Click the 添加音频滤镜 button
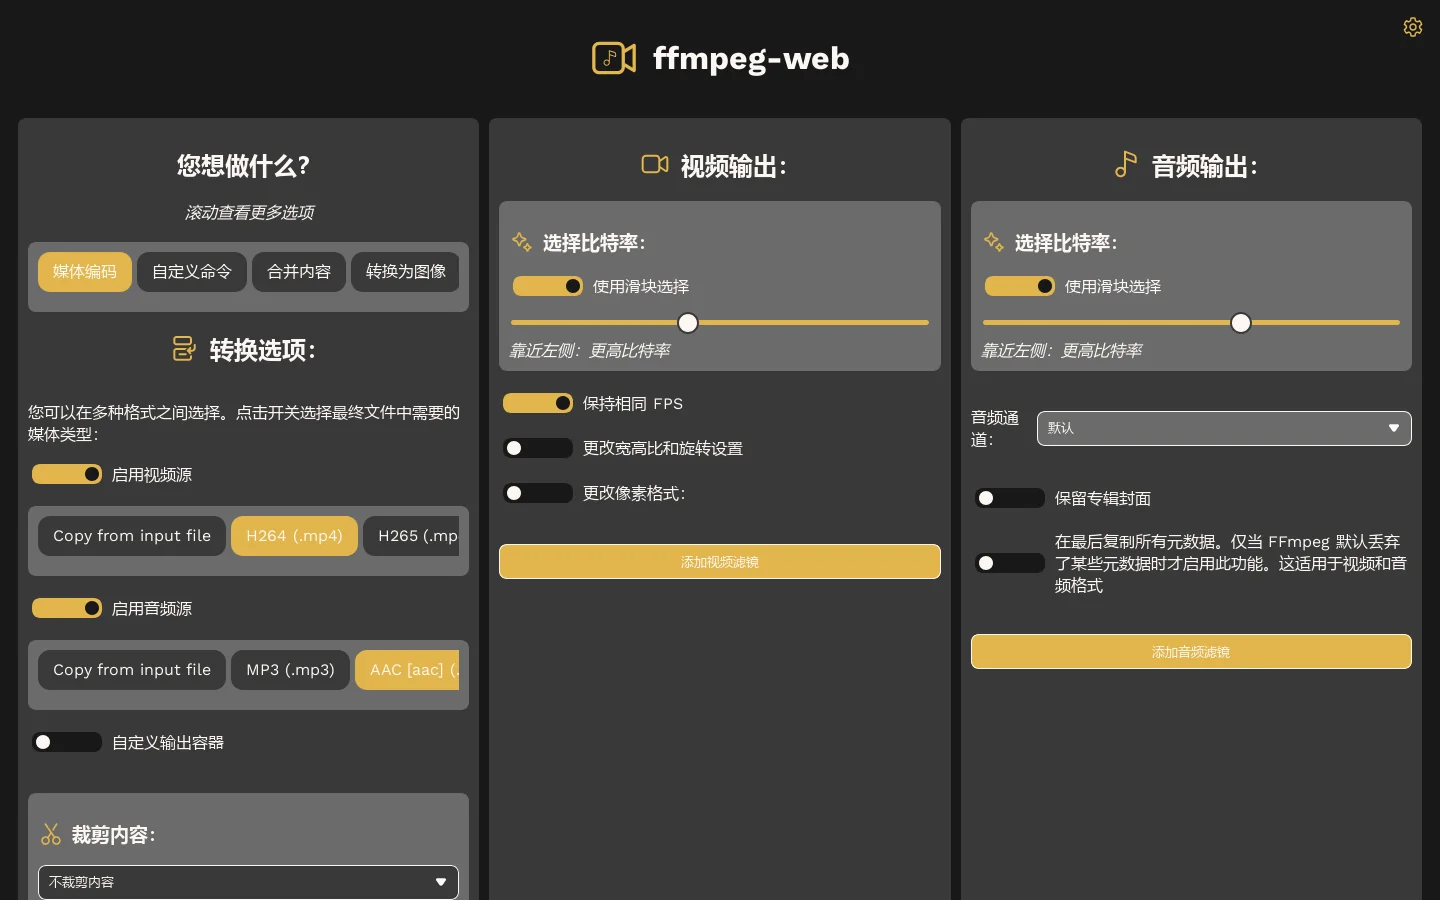Screen dimensions: 1440x900 coord(1191,652)
